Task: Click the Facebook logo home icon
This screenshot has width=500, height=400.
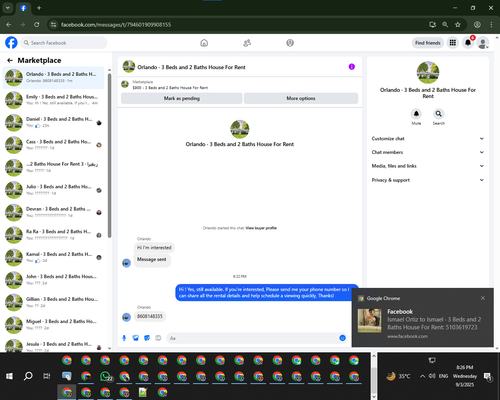Action: pos(11,43)
